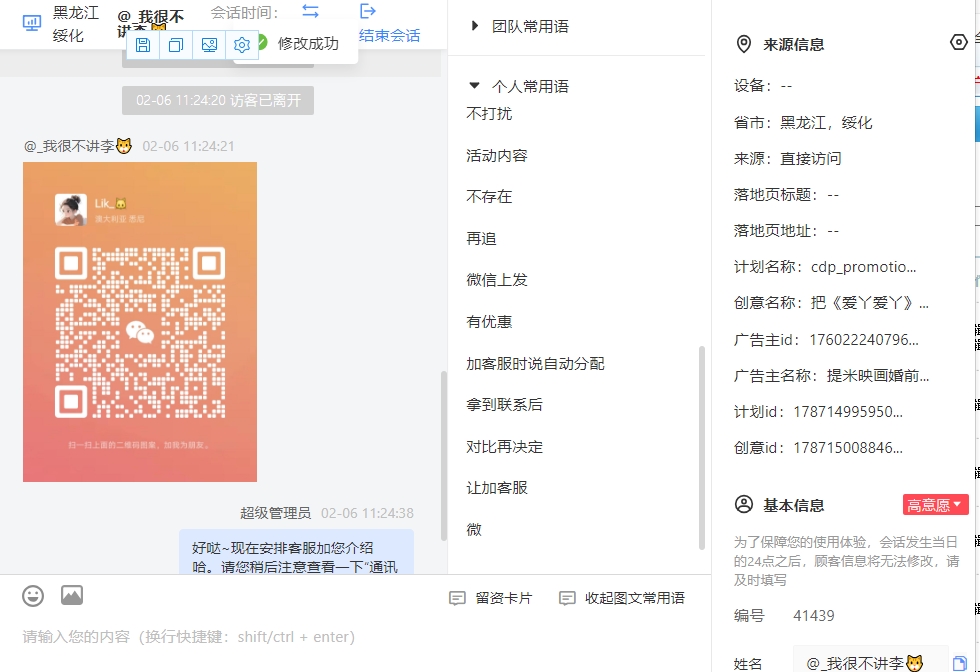Click the send image icon below chat
980x672 pixels.
point(72,595)
